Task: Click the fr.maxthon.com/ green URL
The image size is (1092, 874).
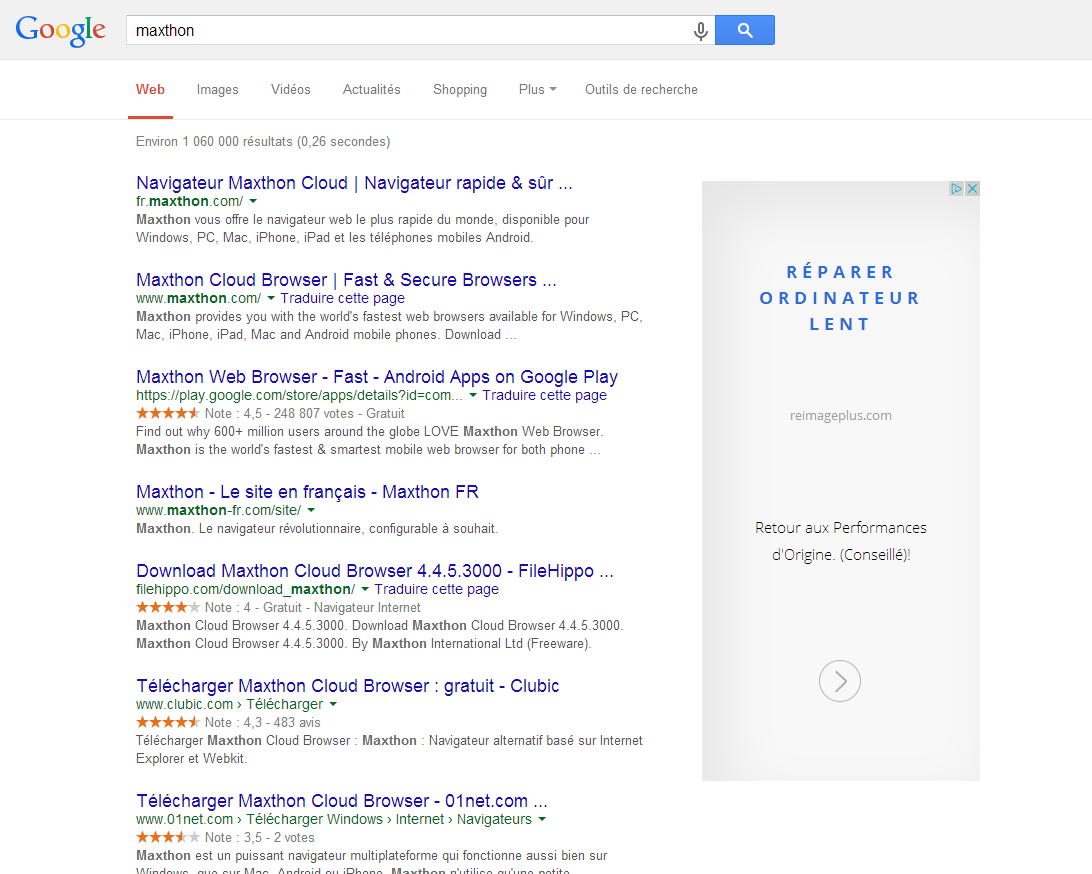Action: pyautogui.click(x=189, y=201)
